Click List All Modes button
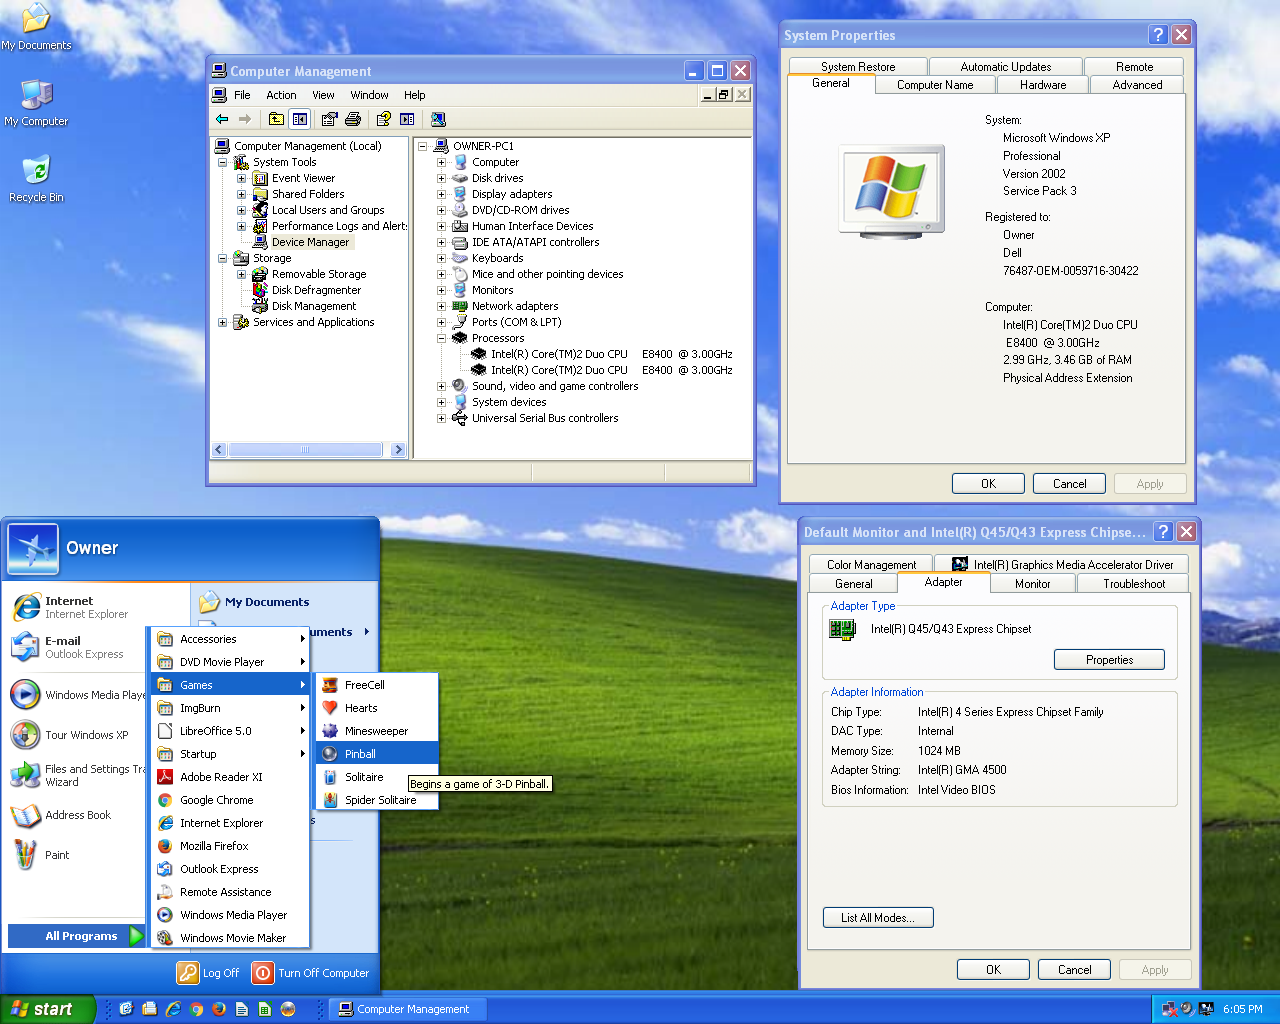 click(x=878, y=918)
